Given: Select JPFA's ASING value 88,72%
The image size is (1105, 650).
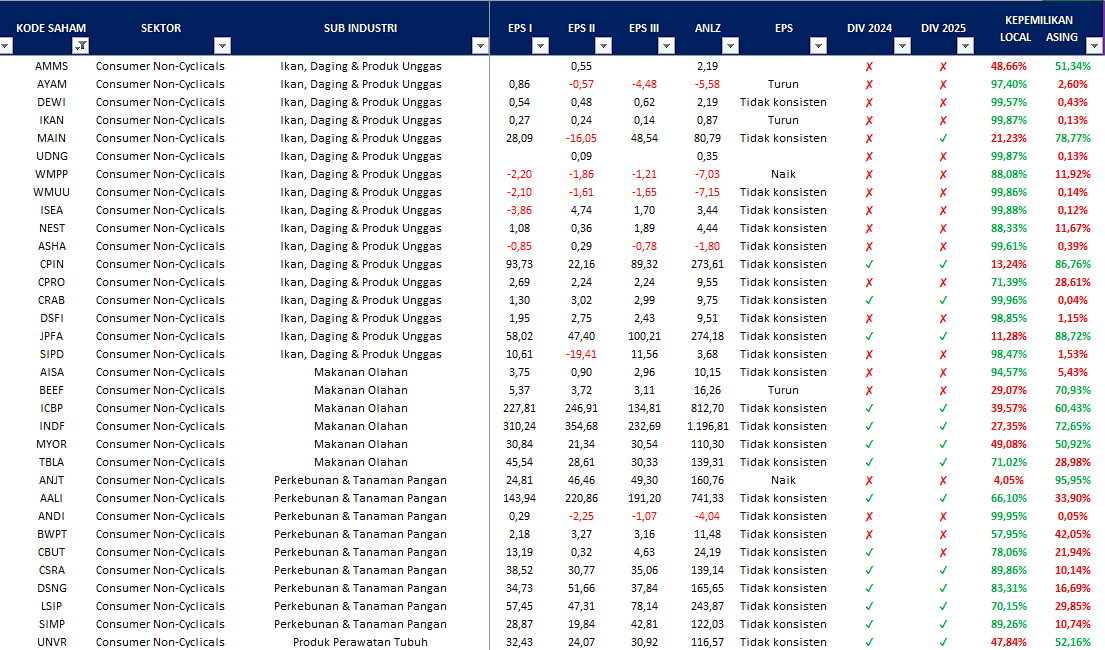Looking at the screenshot, I should [1072, 336].
